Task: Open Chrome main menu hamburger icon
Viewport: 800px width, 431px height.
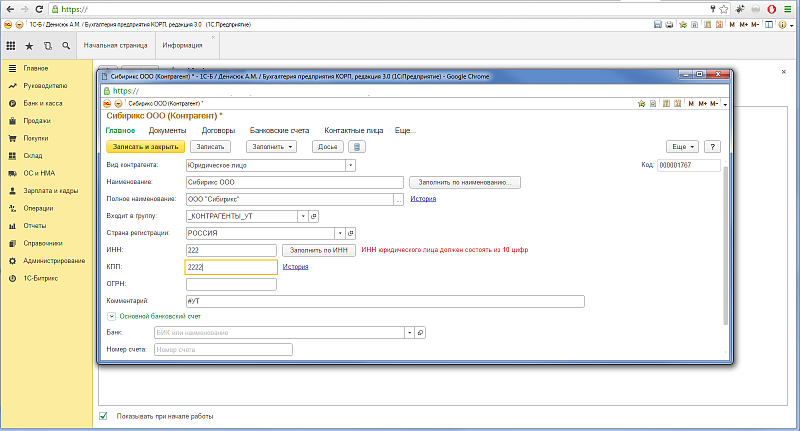Action: tap(788, 9)
